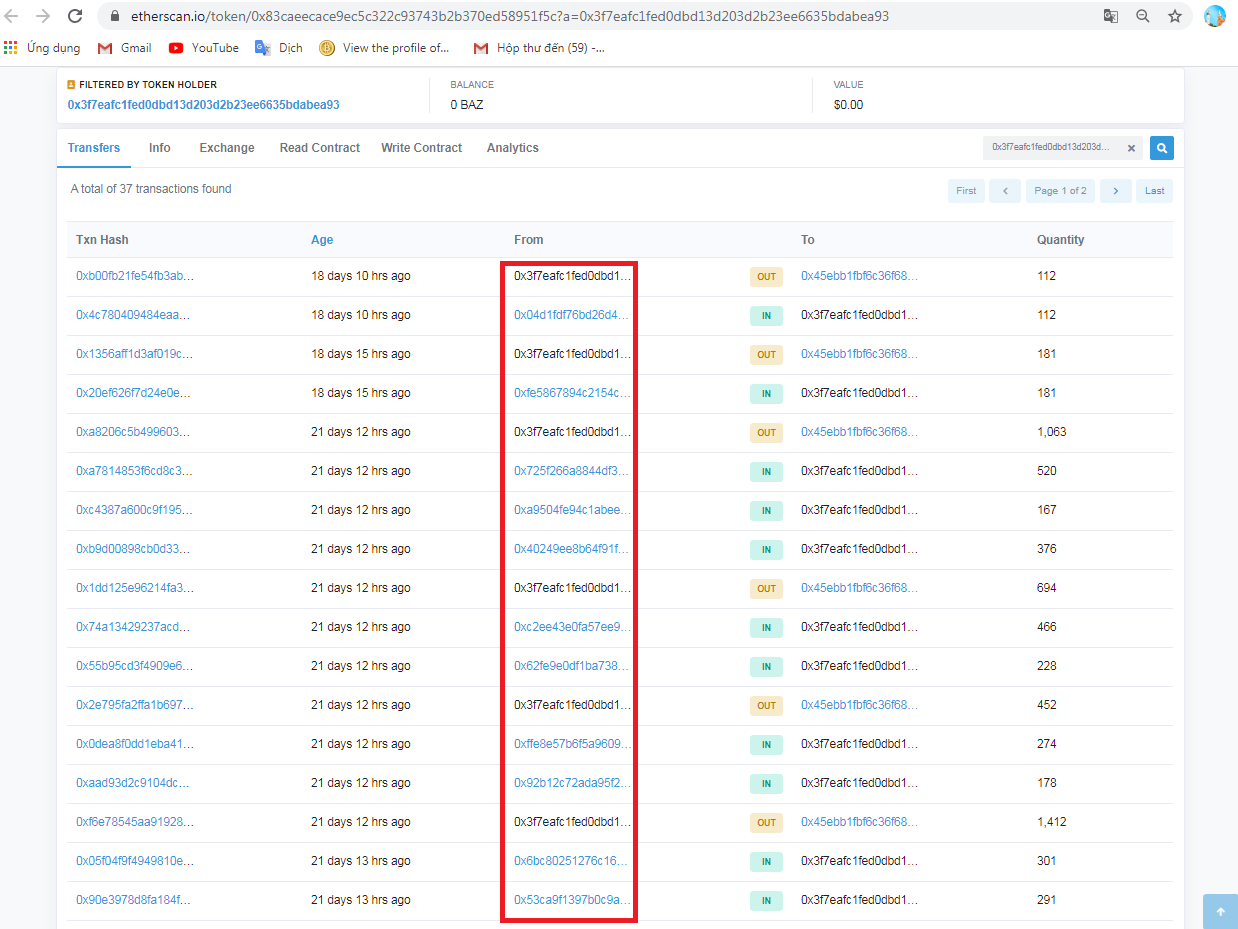This screenshot has width=1238, height=929.
Task: Open the YouTube bookmark
Action: pos(204,48)
